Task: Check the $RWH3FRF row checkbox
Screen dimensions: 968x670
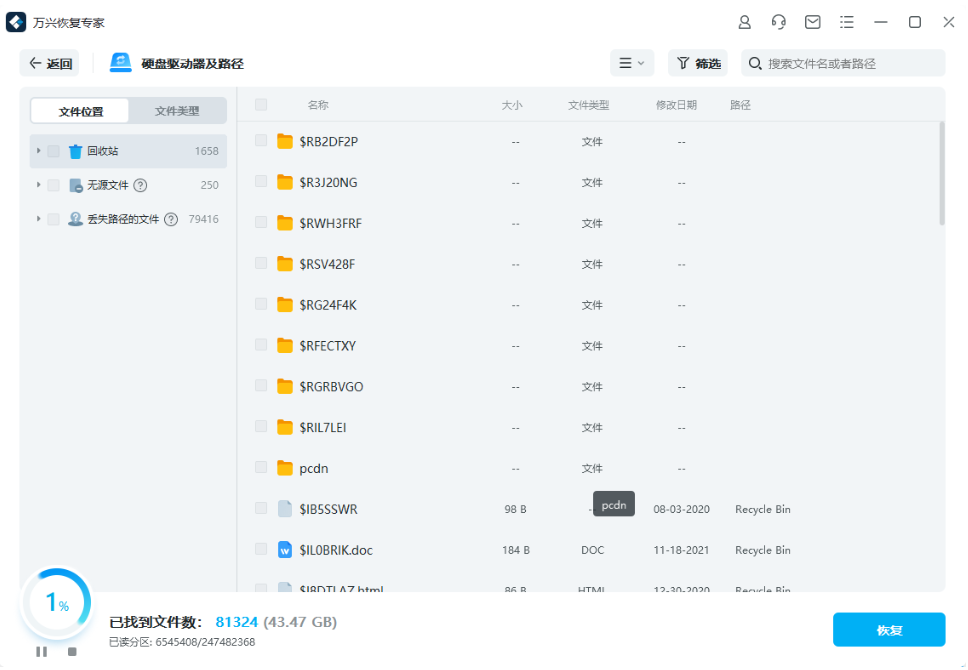Action: tap(261, 222)
